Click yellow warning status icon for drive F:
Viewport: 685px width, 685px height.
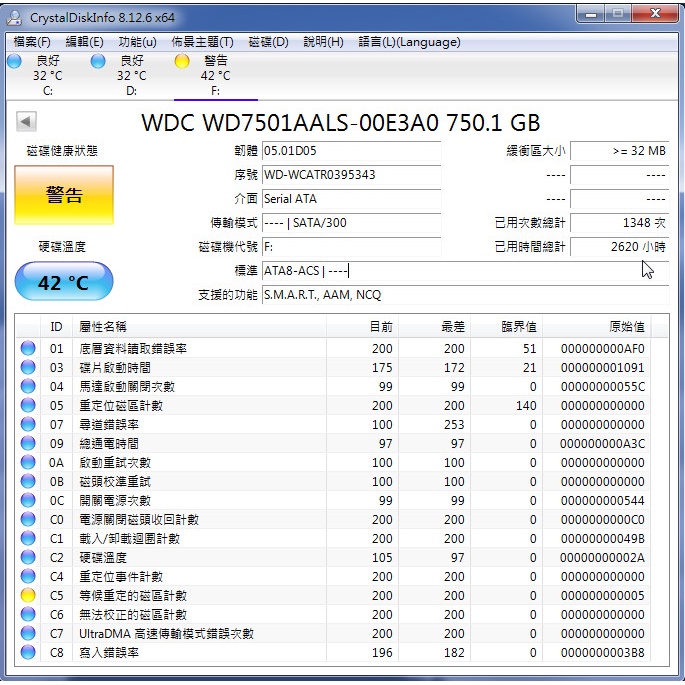coord(181,61)
